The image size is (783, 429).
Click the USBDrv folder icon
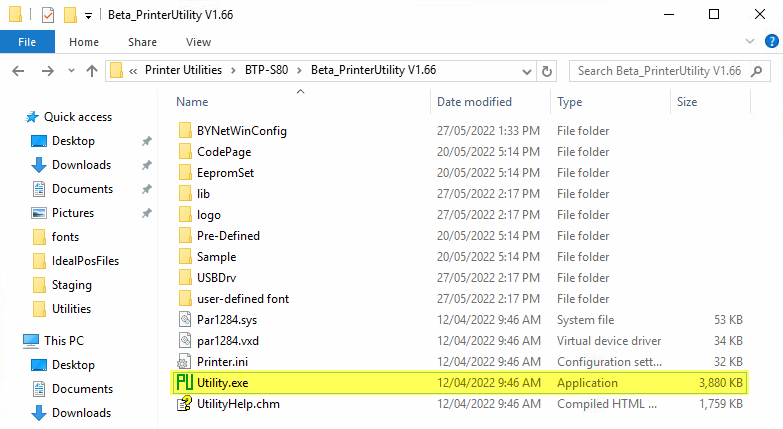(185, 278)
